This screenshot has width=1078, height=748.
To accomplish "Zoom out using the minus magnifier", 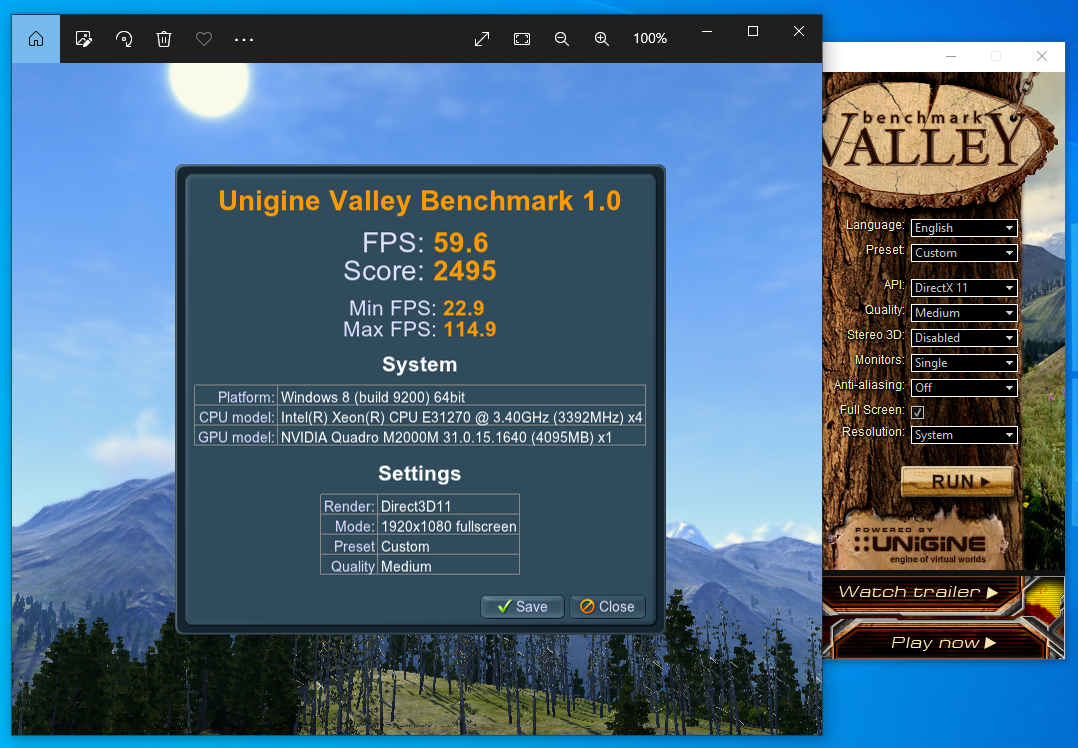I will [562, 39].
